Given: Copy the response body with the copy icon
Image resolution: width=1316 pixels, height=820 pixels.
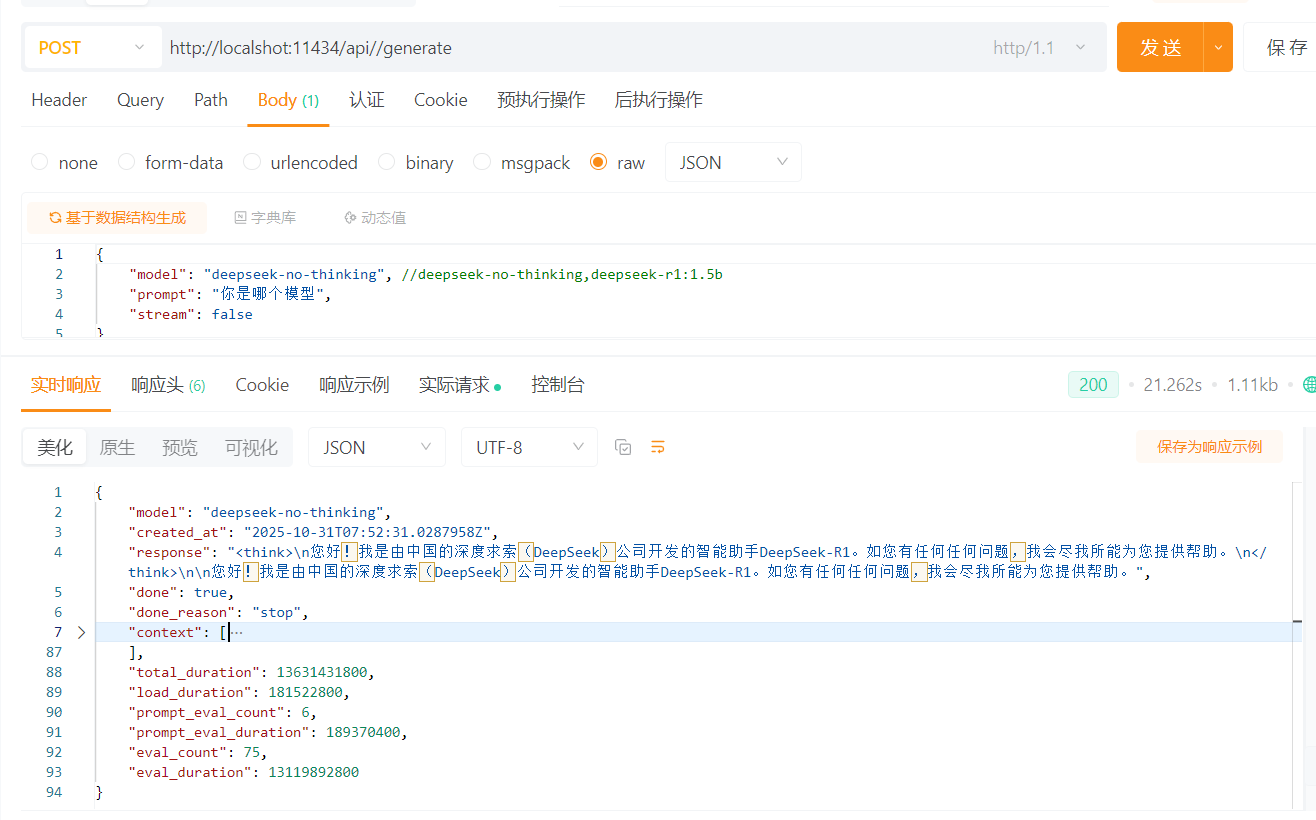Looking at the screenshot, I should pos(623,447).
